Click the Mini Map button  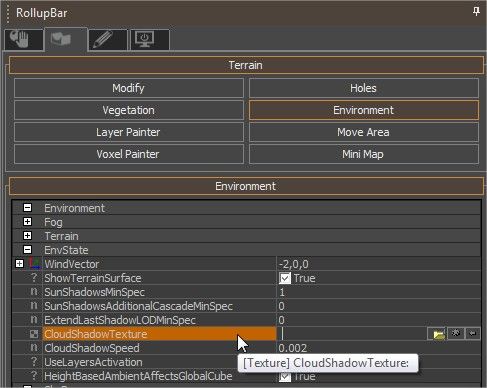pyautogui.click(x=363, y=154)
